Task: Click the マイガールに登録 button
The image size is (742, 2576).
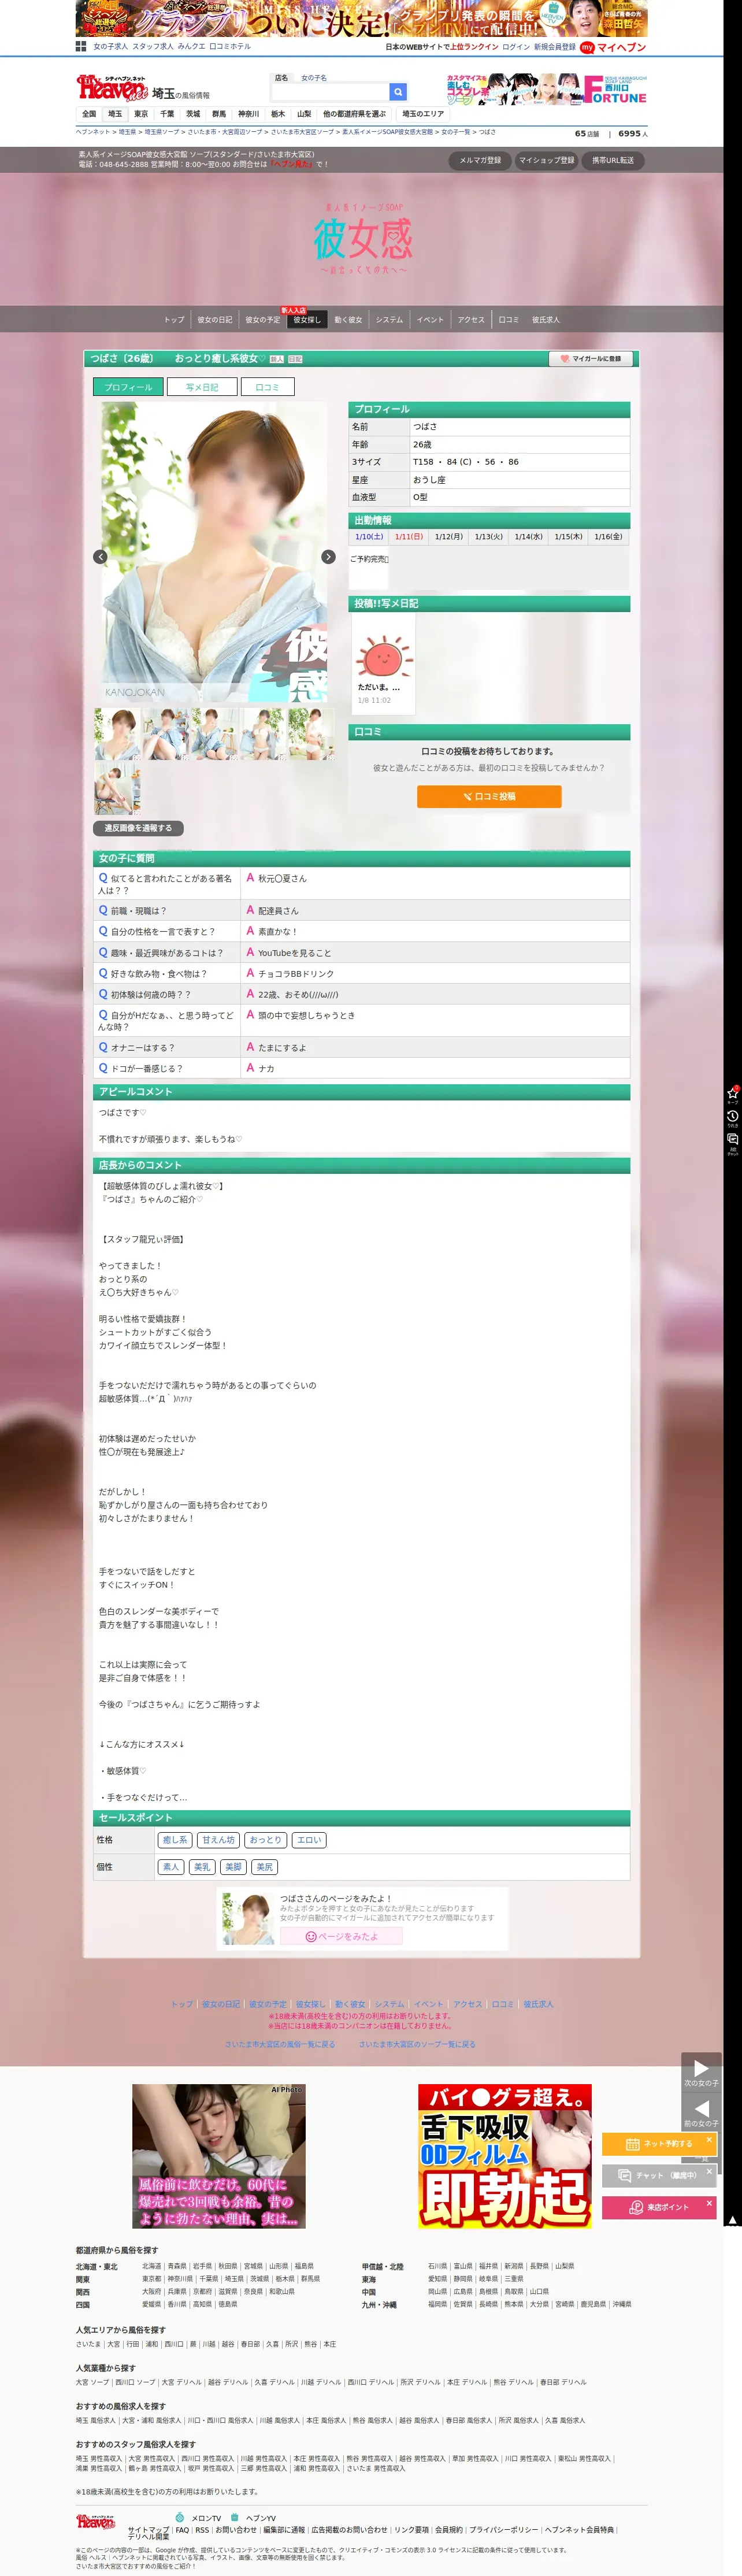Action: (x=591, y=358)
